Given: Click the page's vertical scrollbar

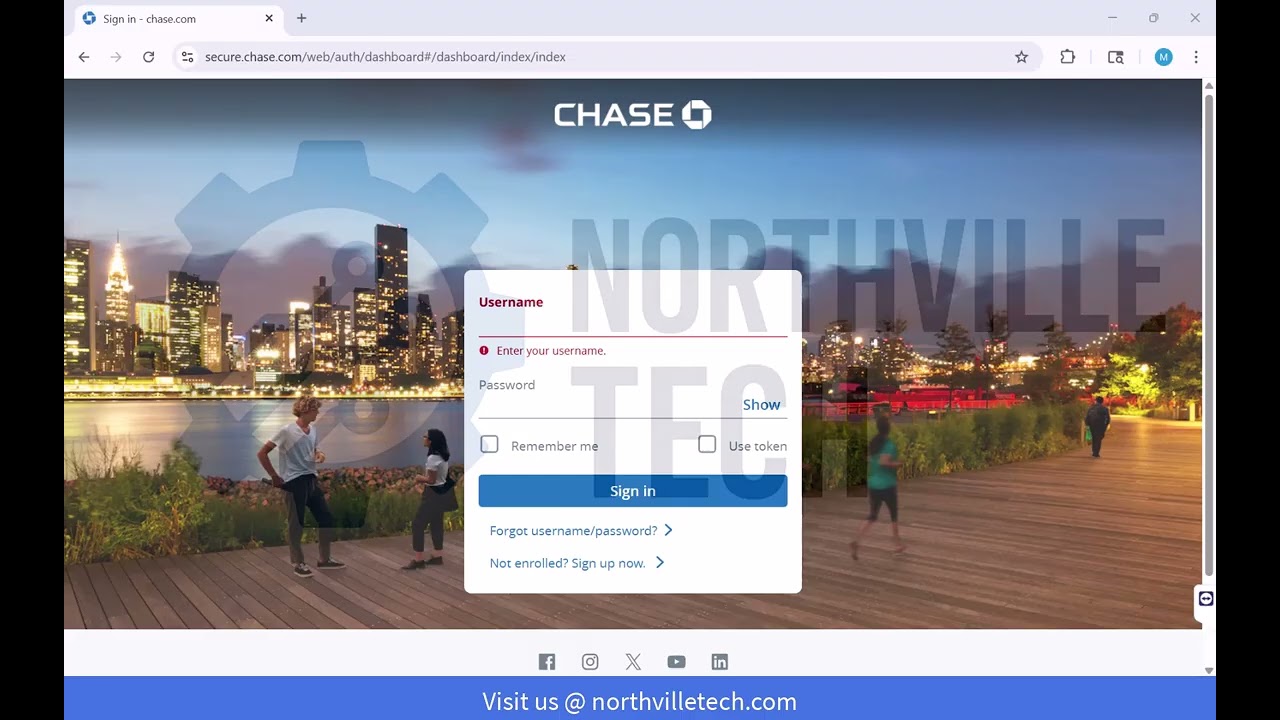Looking at the screenshot, I should point(1209,335).
